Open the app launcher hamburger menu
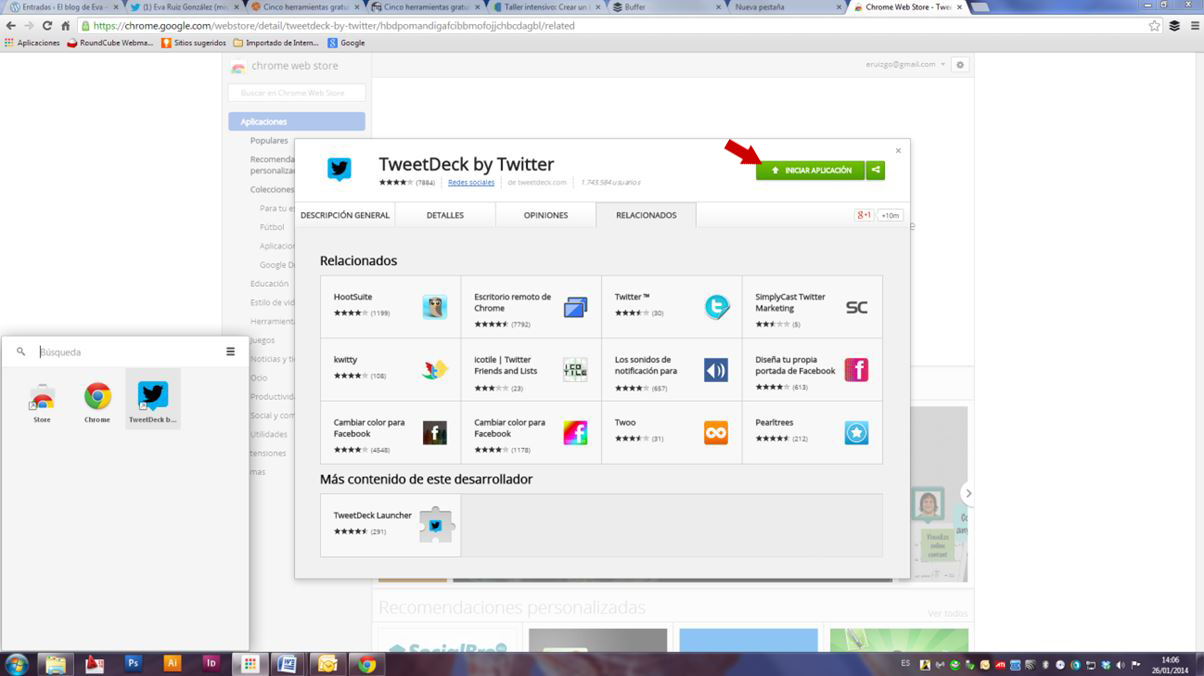The image size is (1204, 676). click(230, 352)
